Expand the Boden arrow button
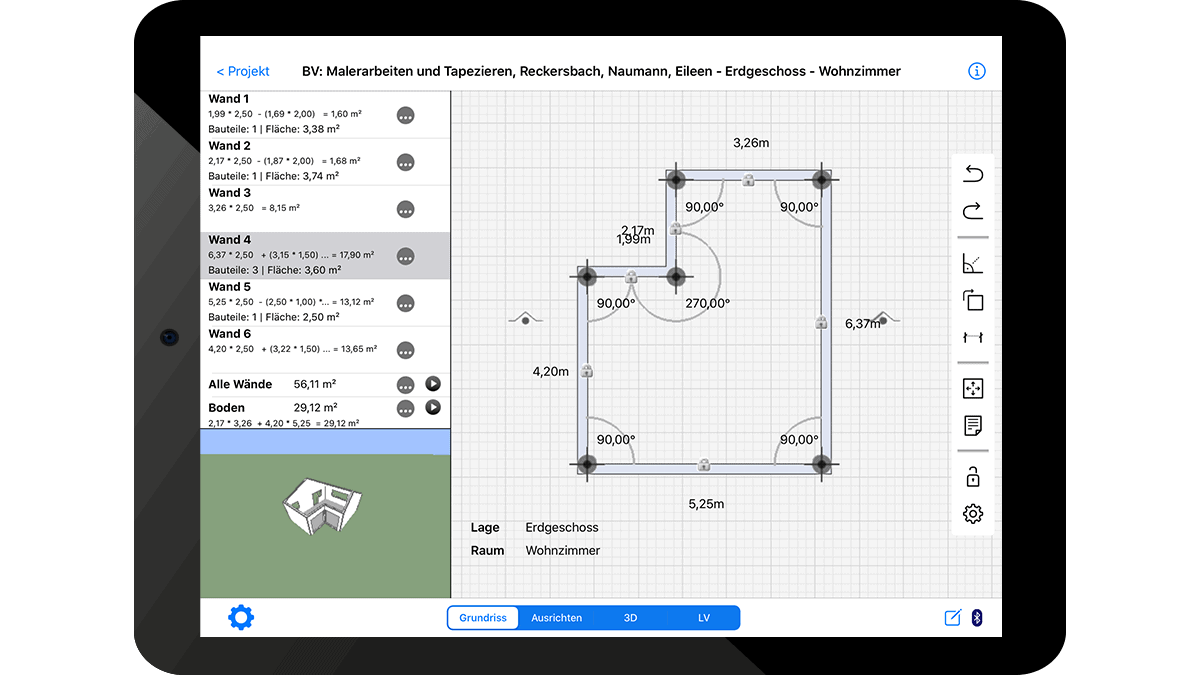The height and width of the screenshot is (675, 1200). tap(433, 408)
